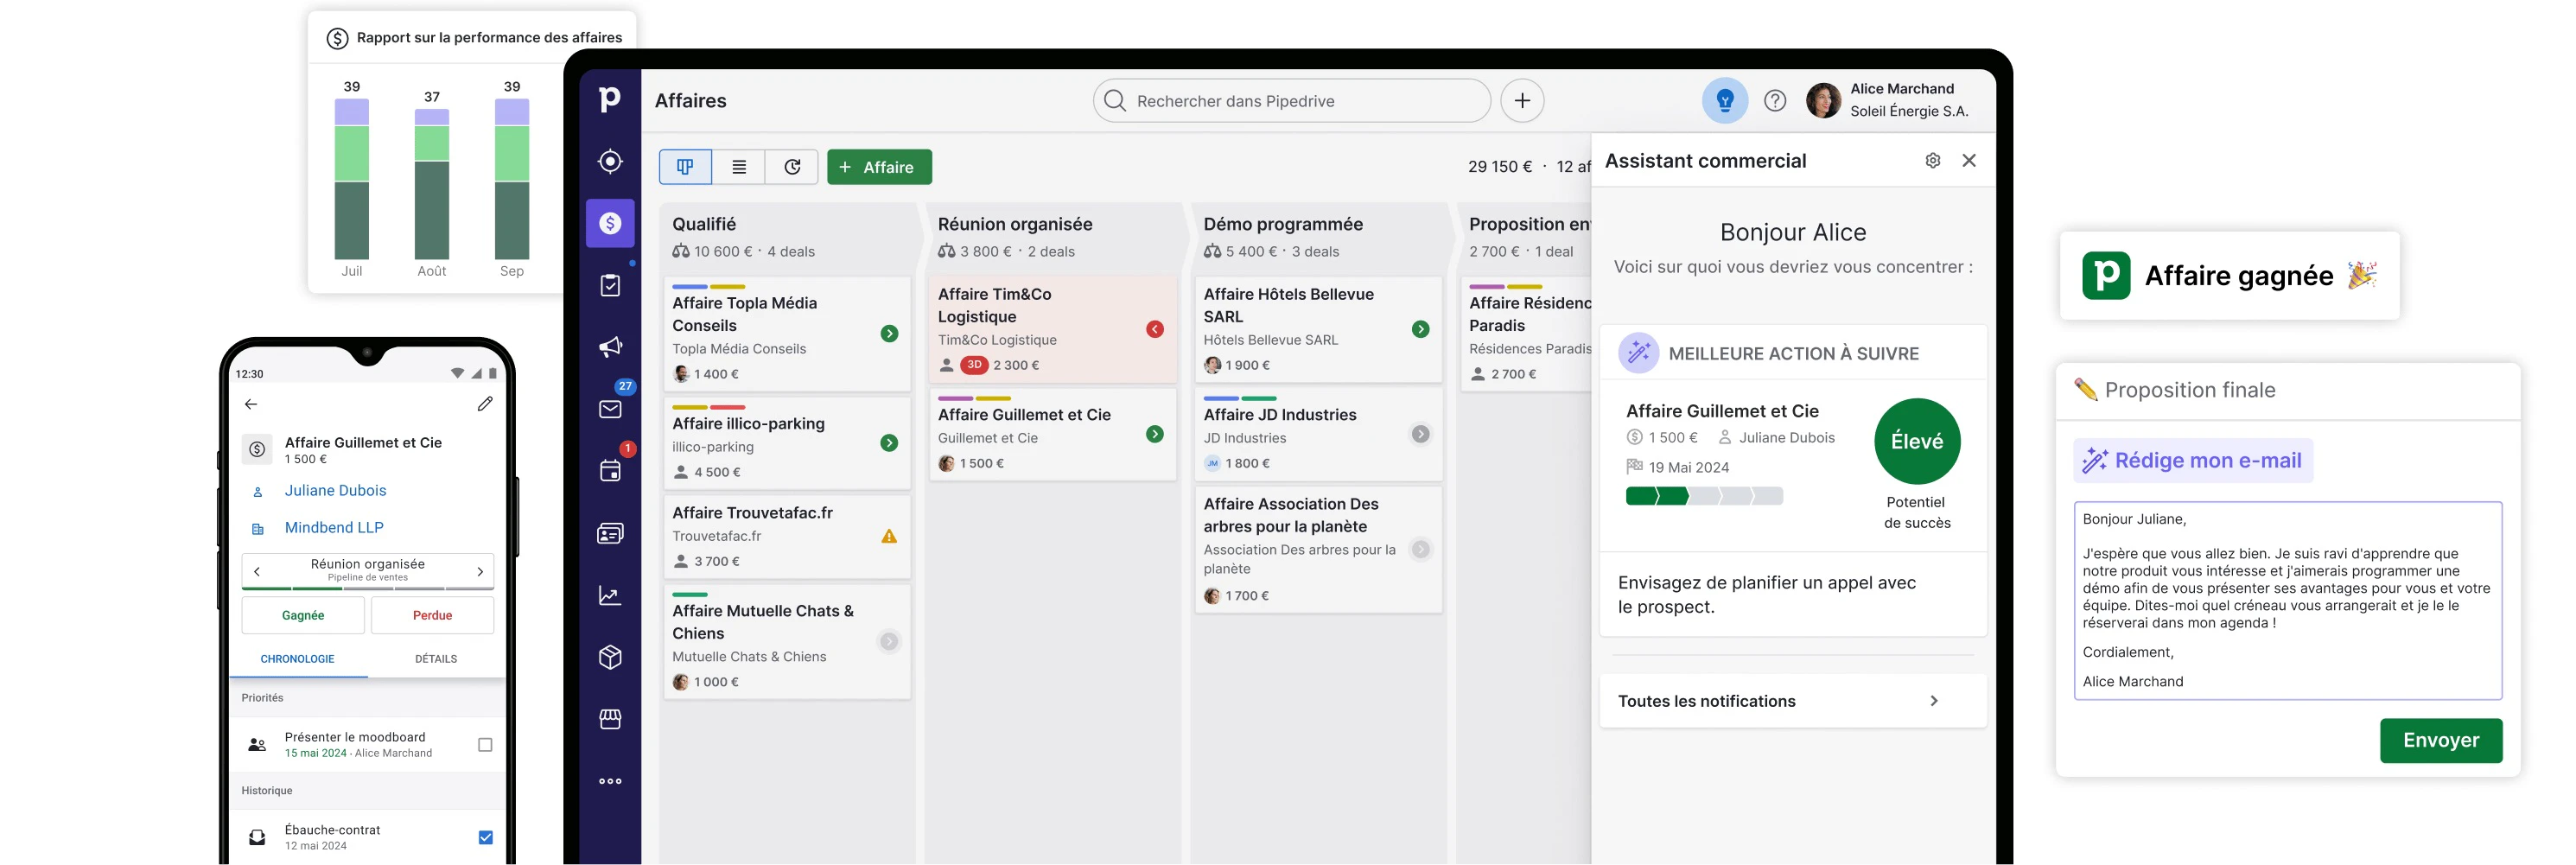This screenshot has width=2576, height=865.
Task: Click Alice Marchand profile avatar
Action: (x=1823, y=101)
